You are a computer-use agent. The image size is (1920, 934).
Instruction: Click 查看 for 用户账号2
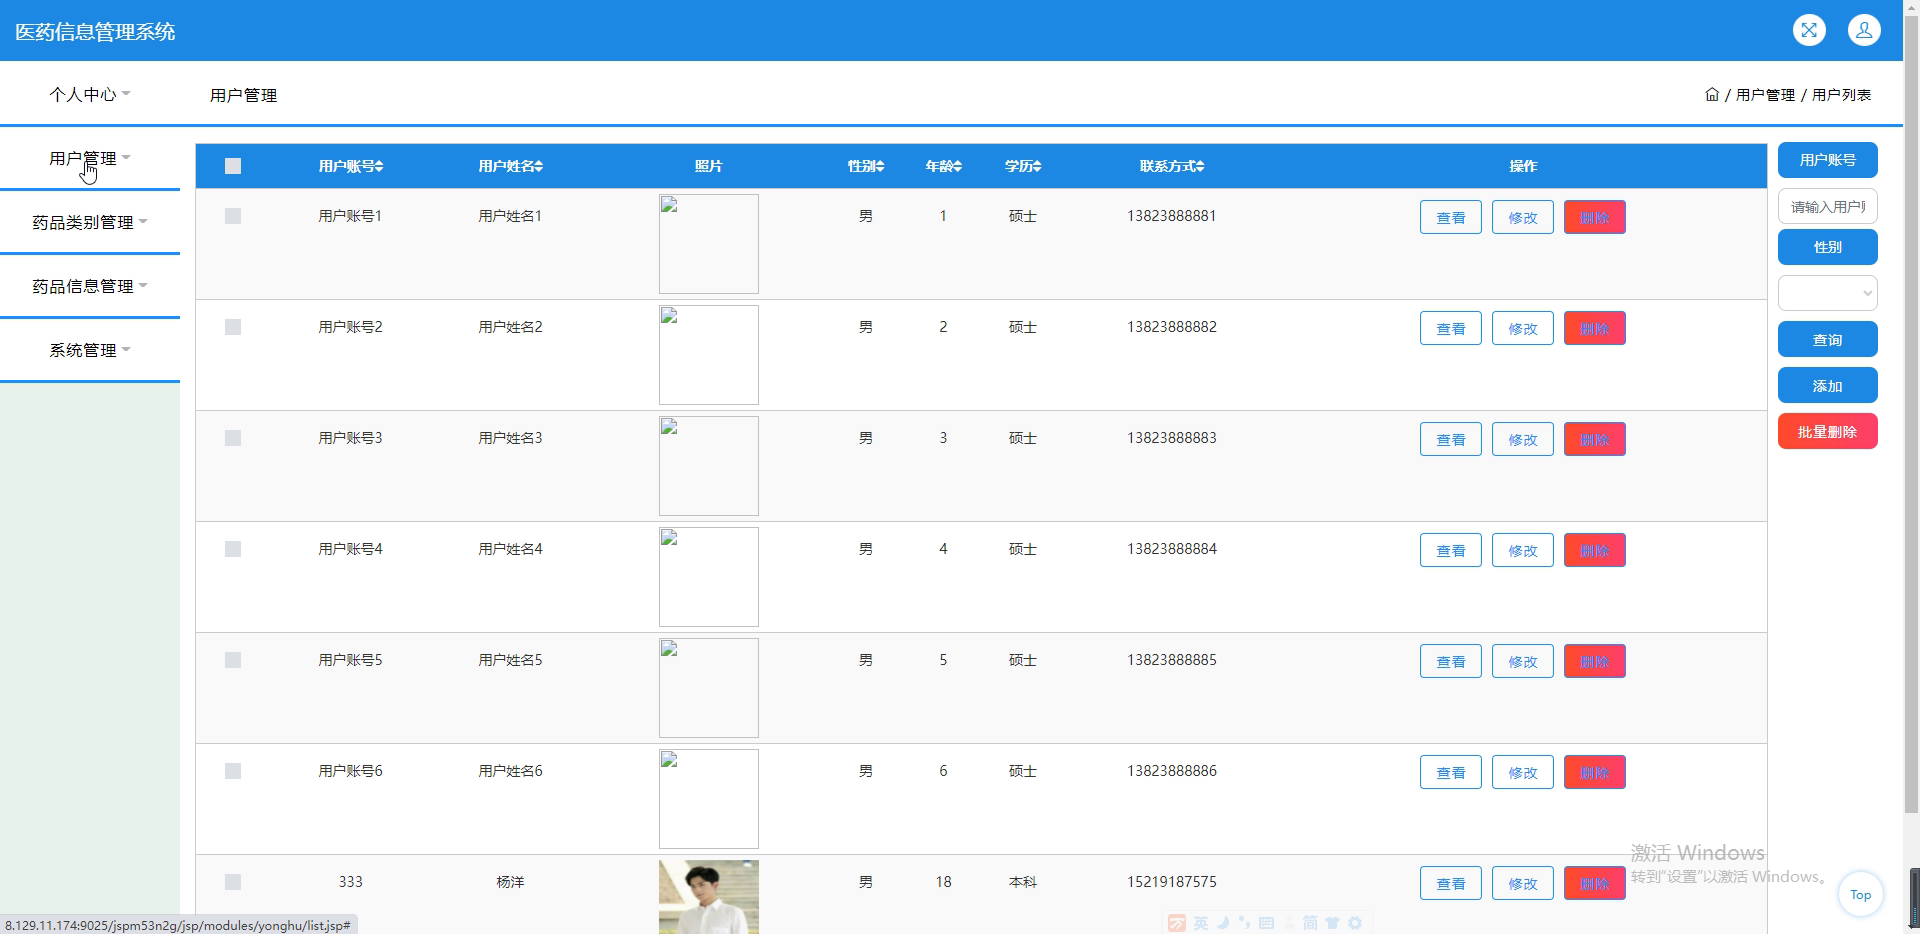1451,328
